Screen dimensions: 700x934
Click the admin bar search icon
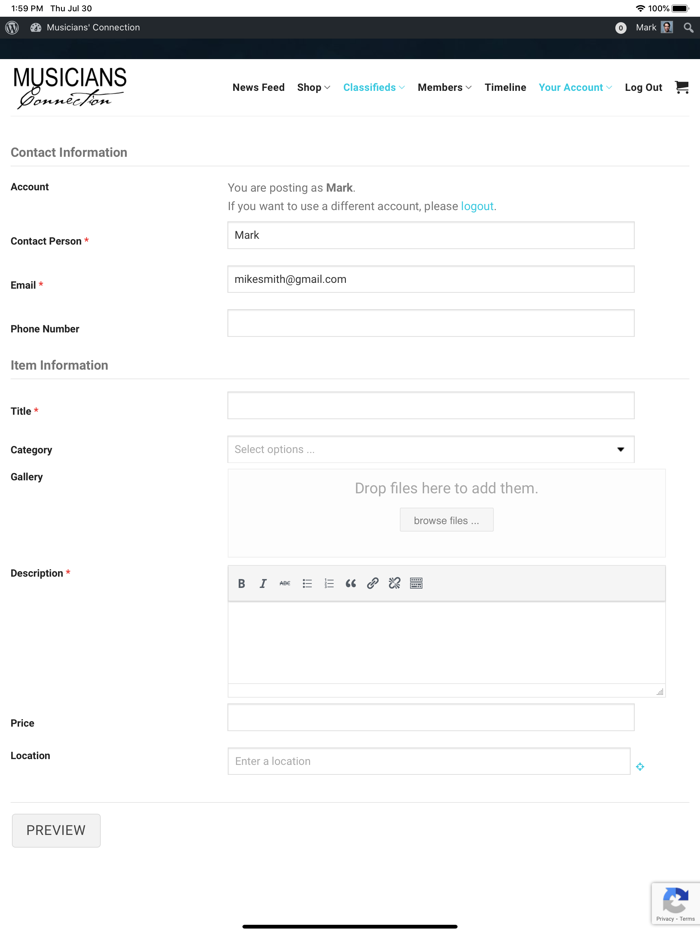coord(688,27)
